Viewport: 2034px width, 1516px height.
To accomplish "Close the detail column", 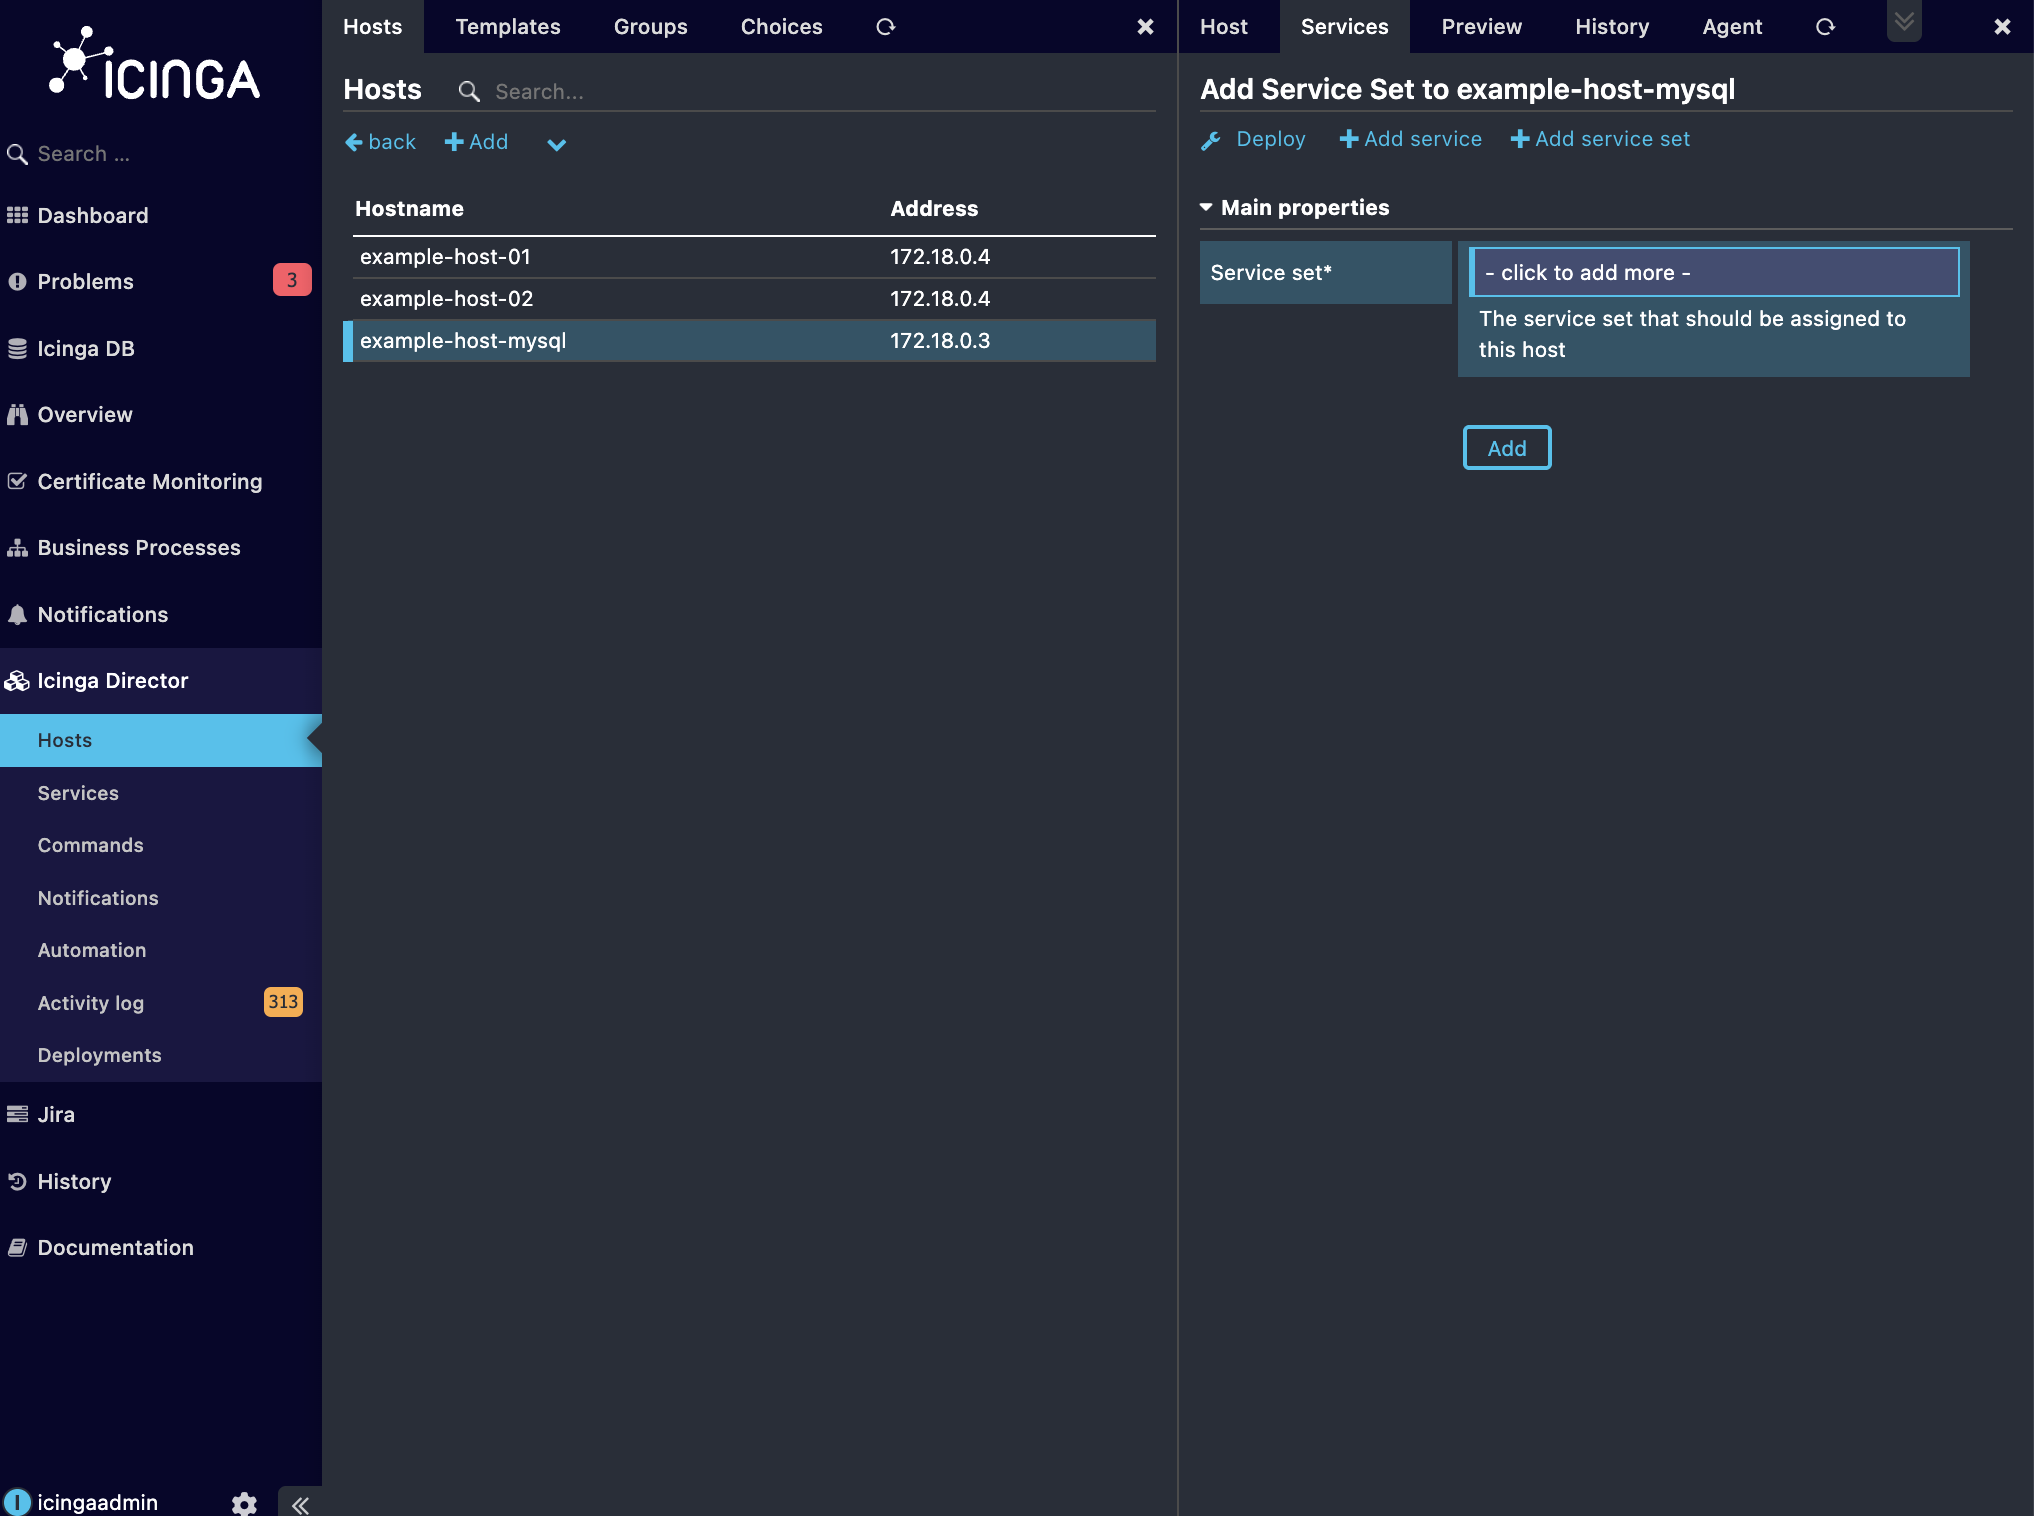I will pos(2002,27).
